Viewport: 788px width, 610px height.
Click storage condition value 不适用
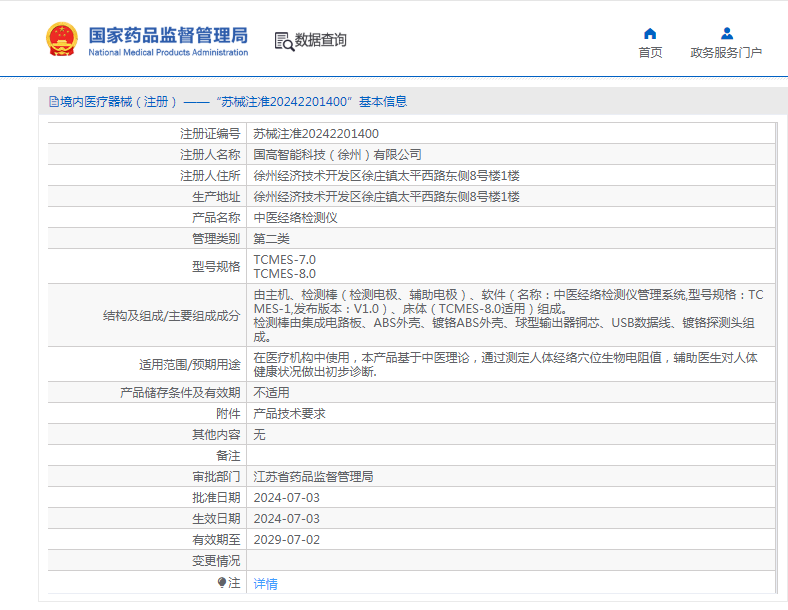[271, 392]
